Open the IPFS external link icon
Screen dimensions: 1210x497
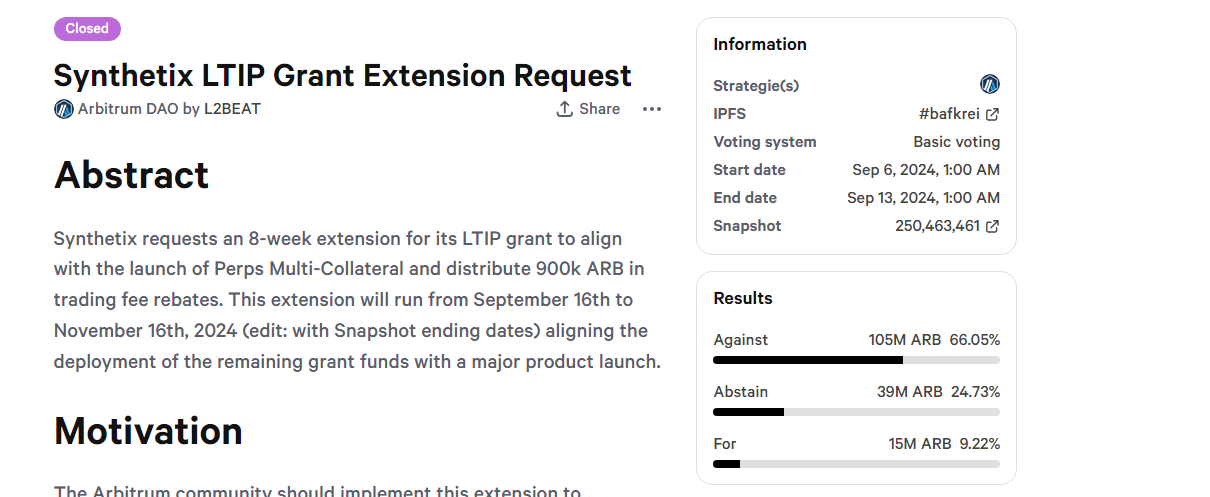click(992, 114)
